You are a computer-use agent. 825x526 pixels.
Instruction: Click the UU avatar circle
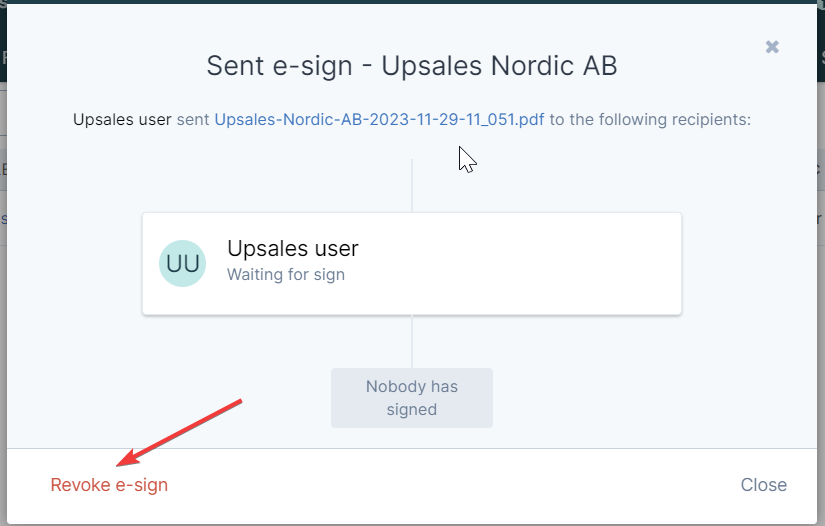(x=183, y=264)
